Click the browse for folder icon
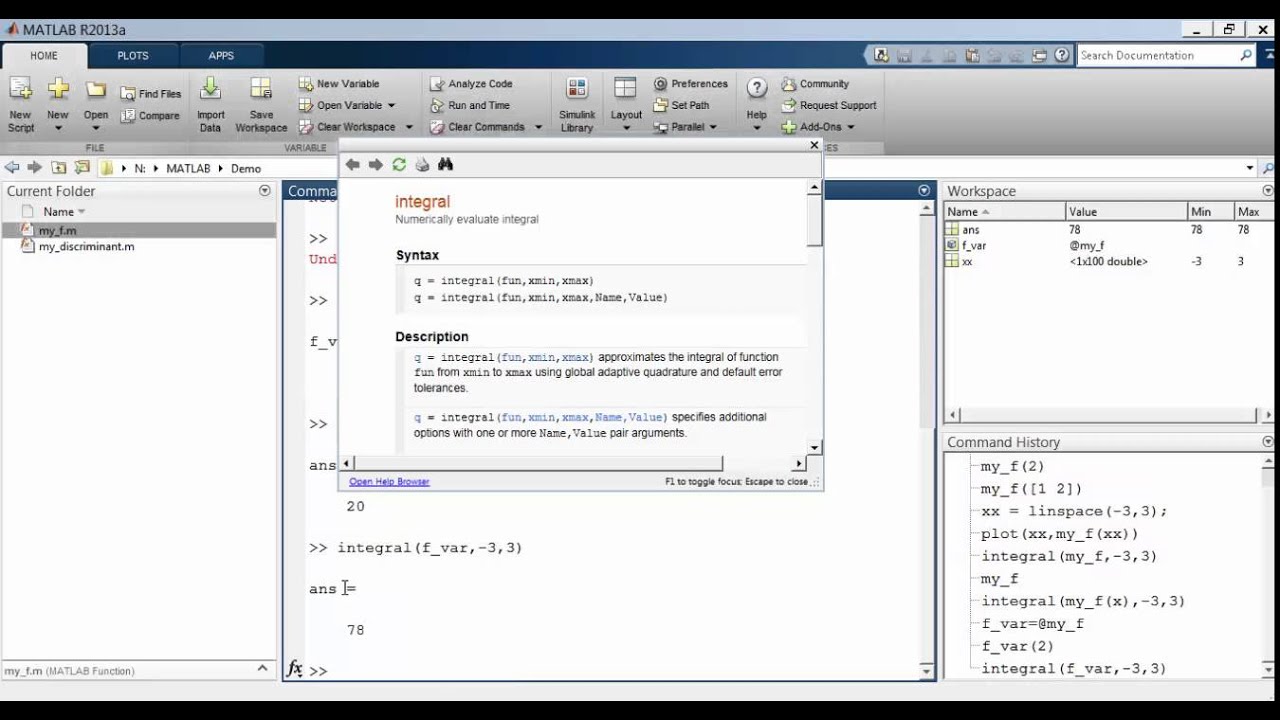1280x720 pixels. (82, 168)
